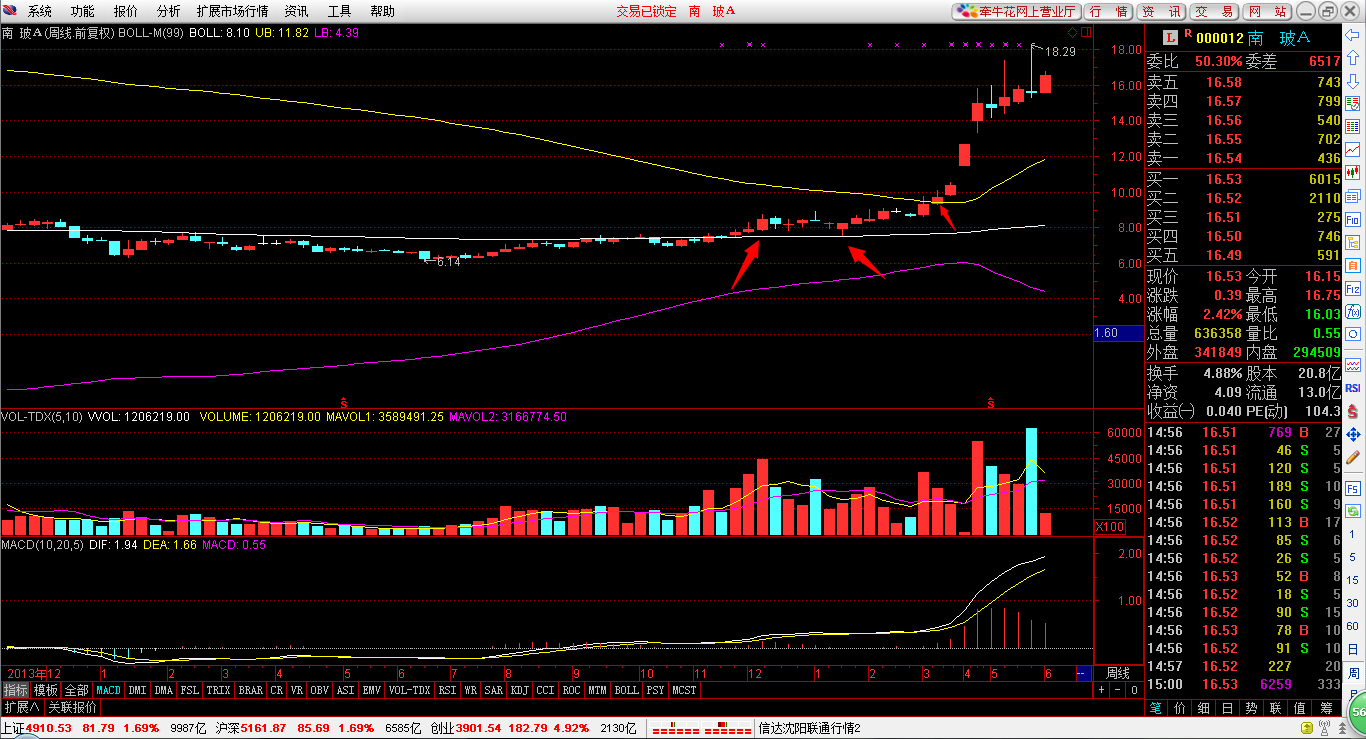Open the quote grid table icon
Image resolution: width=1366 pixels, height=739 pixels.
point(1353,126)
